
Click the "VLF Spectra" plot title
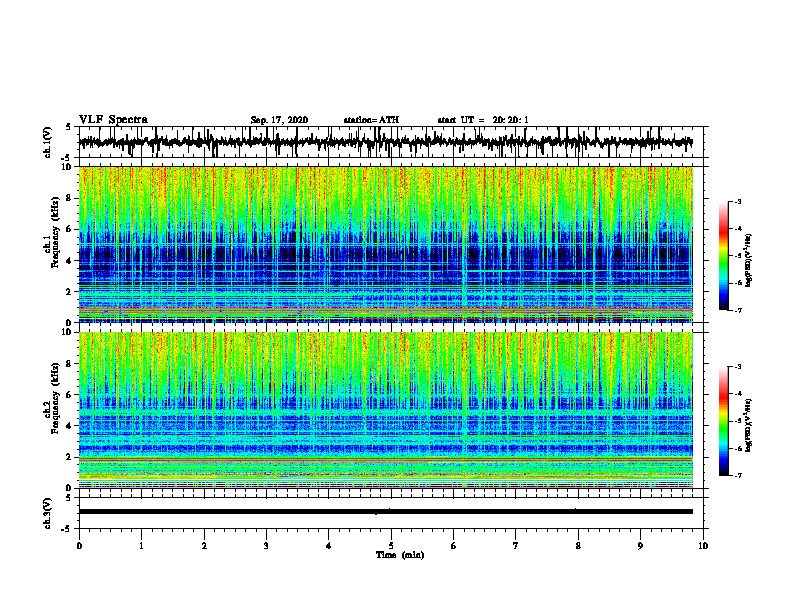point(113,120)
